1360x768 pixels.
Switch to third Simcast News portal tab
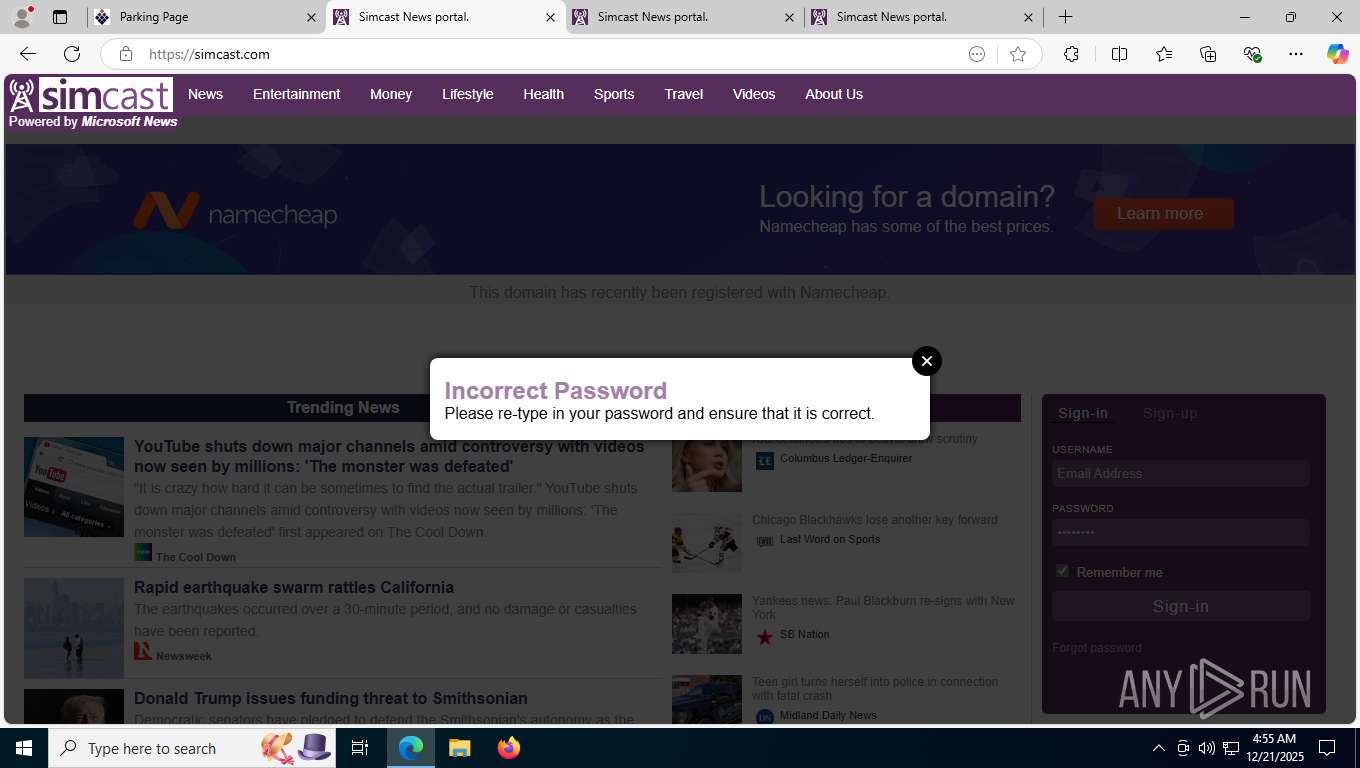[x=923, y=17]
